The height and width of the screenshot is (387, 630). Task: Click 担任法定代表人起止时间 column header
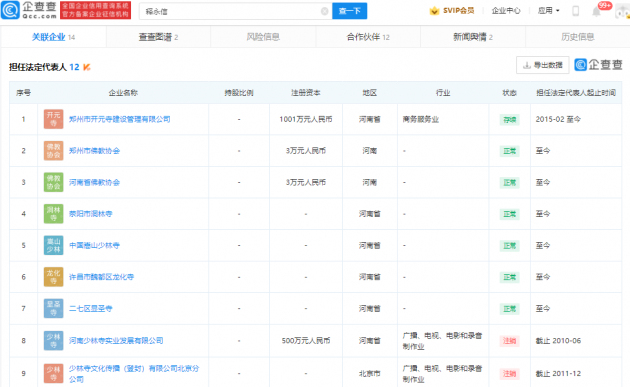pos(576,92)
